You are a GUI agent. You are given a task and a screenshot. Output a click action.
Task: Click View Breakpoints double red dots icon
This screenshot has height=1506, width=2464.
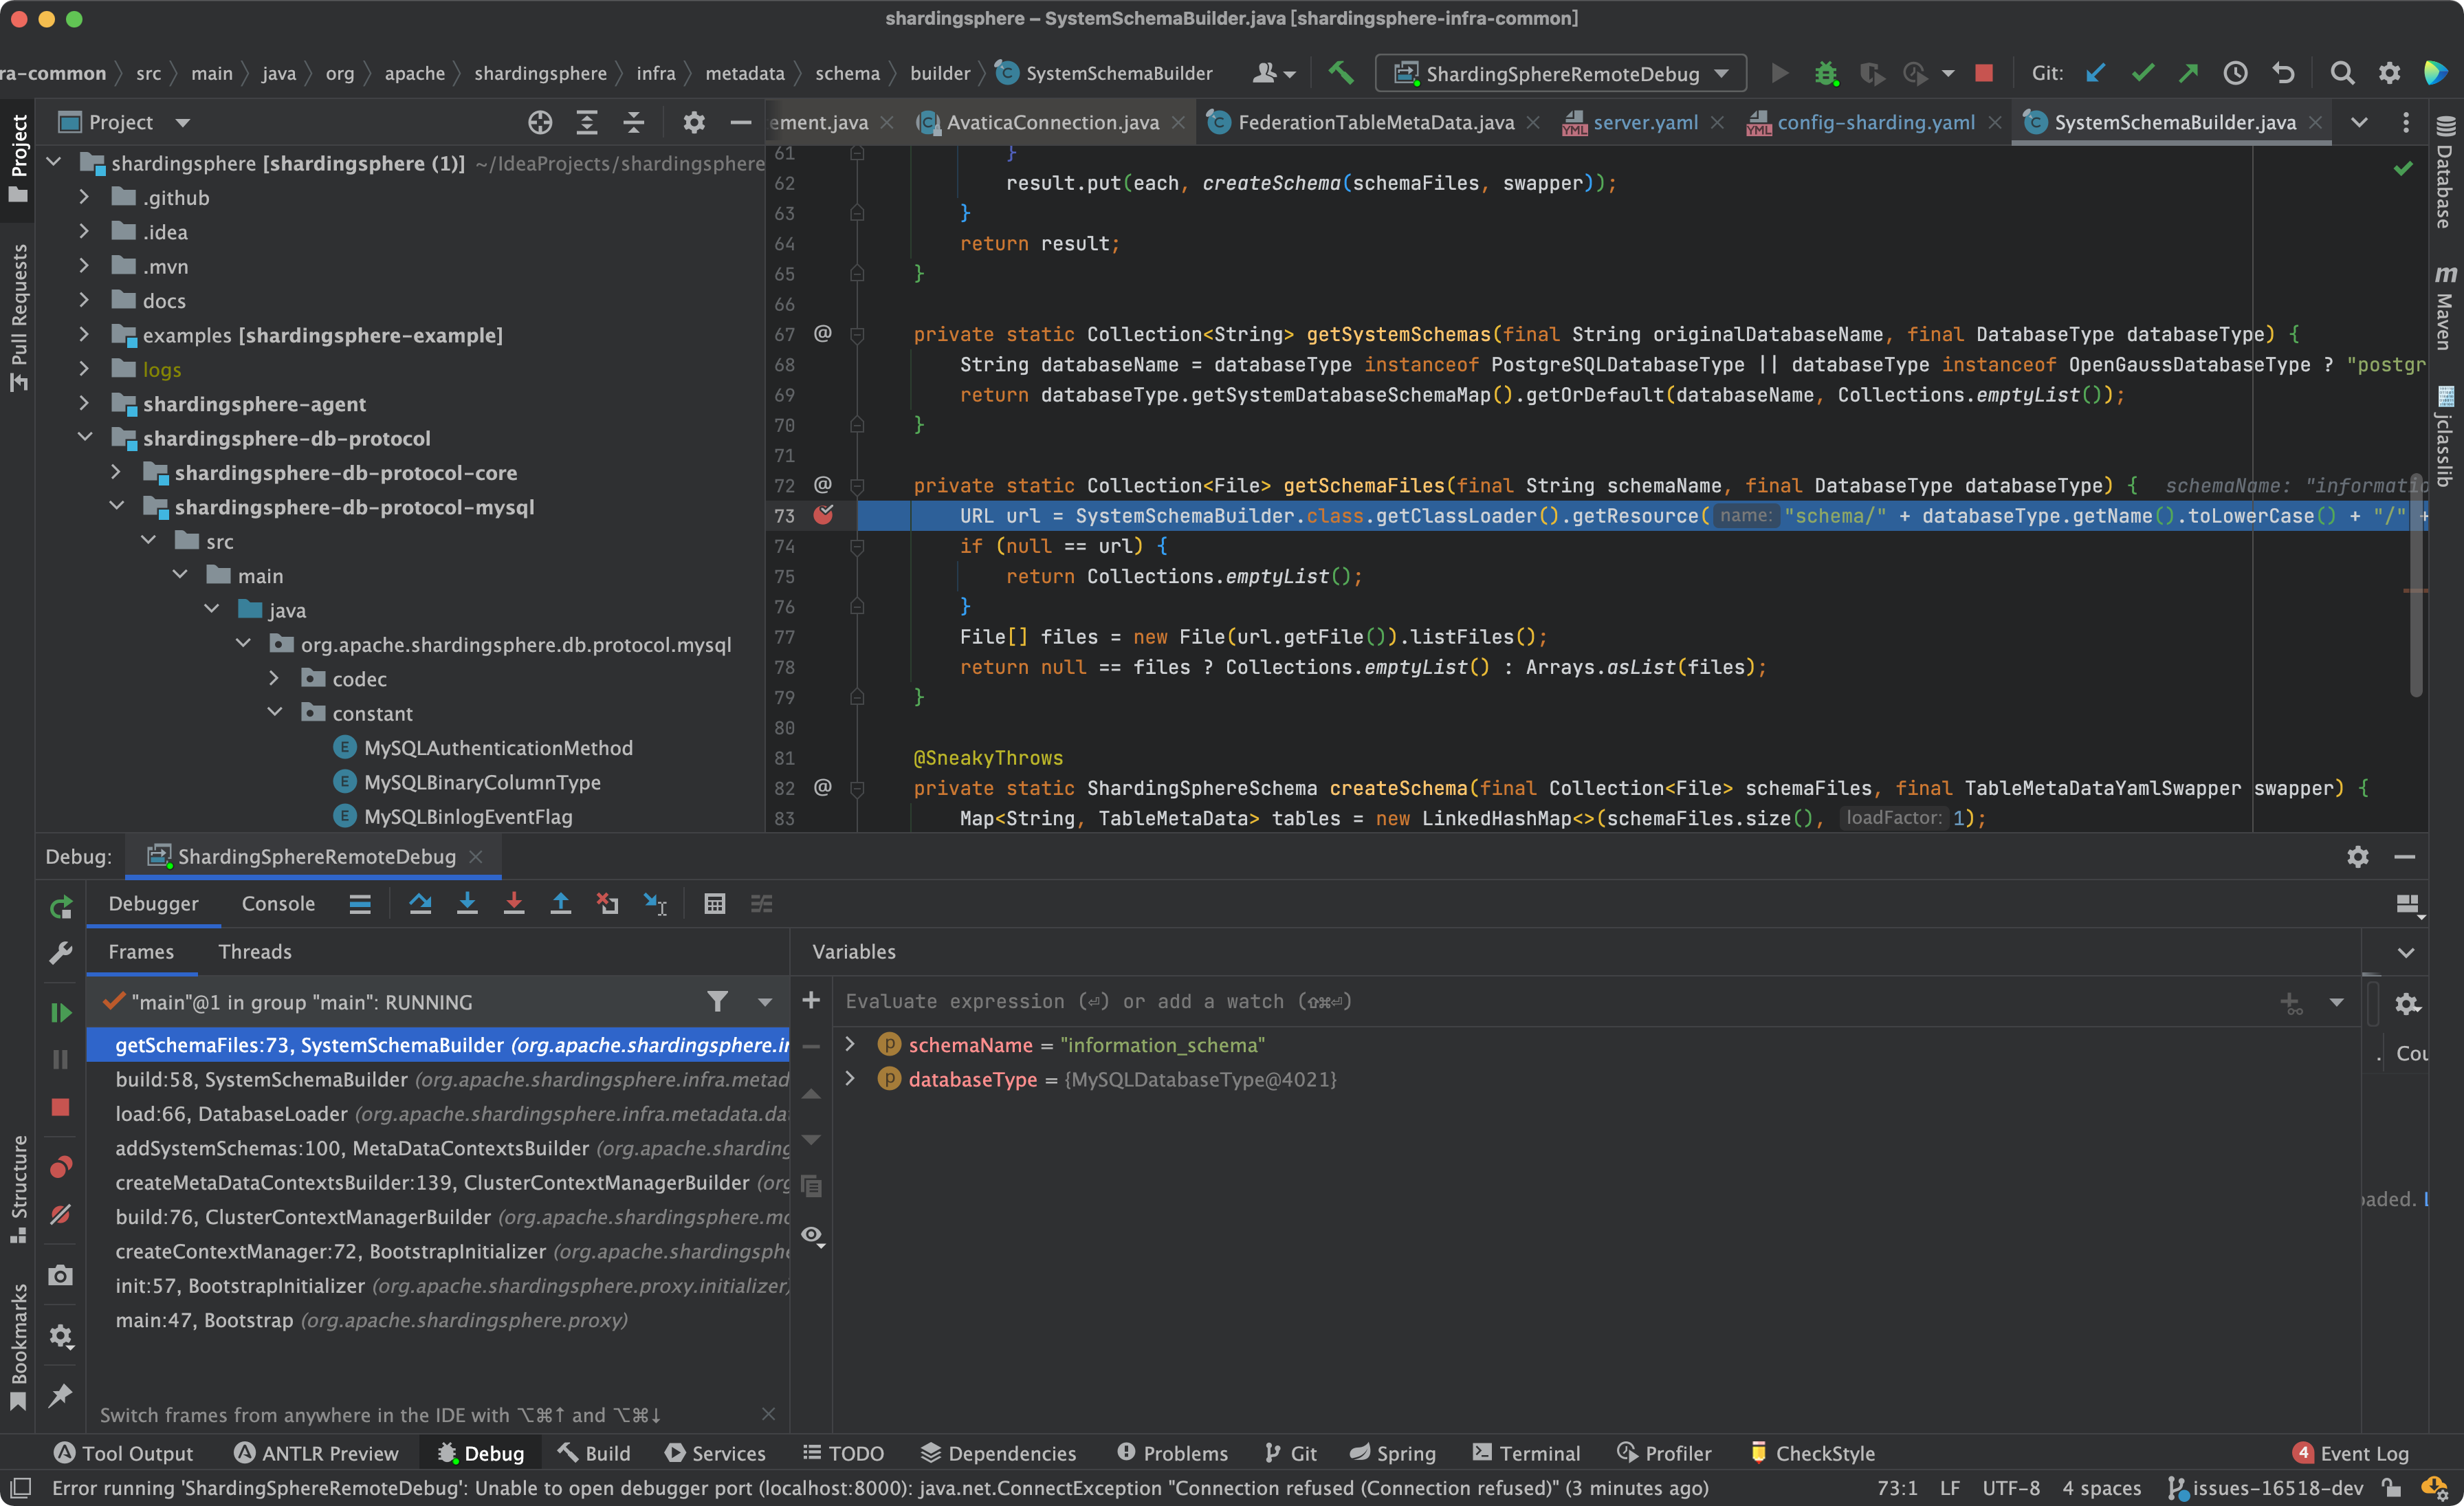(61, 1166)
